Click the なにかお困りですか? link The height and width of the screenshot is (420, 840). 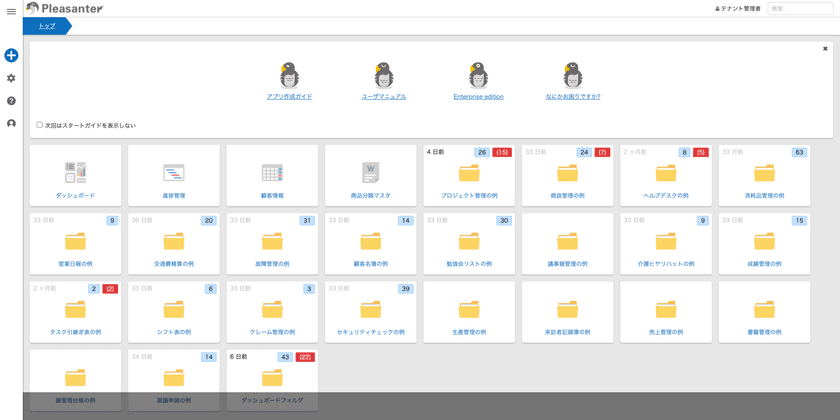click(572, 97)
